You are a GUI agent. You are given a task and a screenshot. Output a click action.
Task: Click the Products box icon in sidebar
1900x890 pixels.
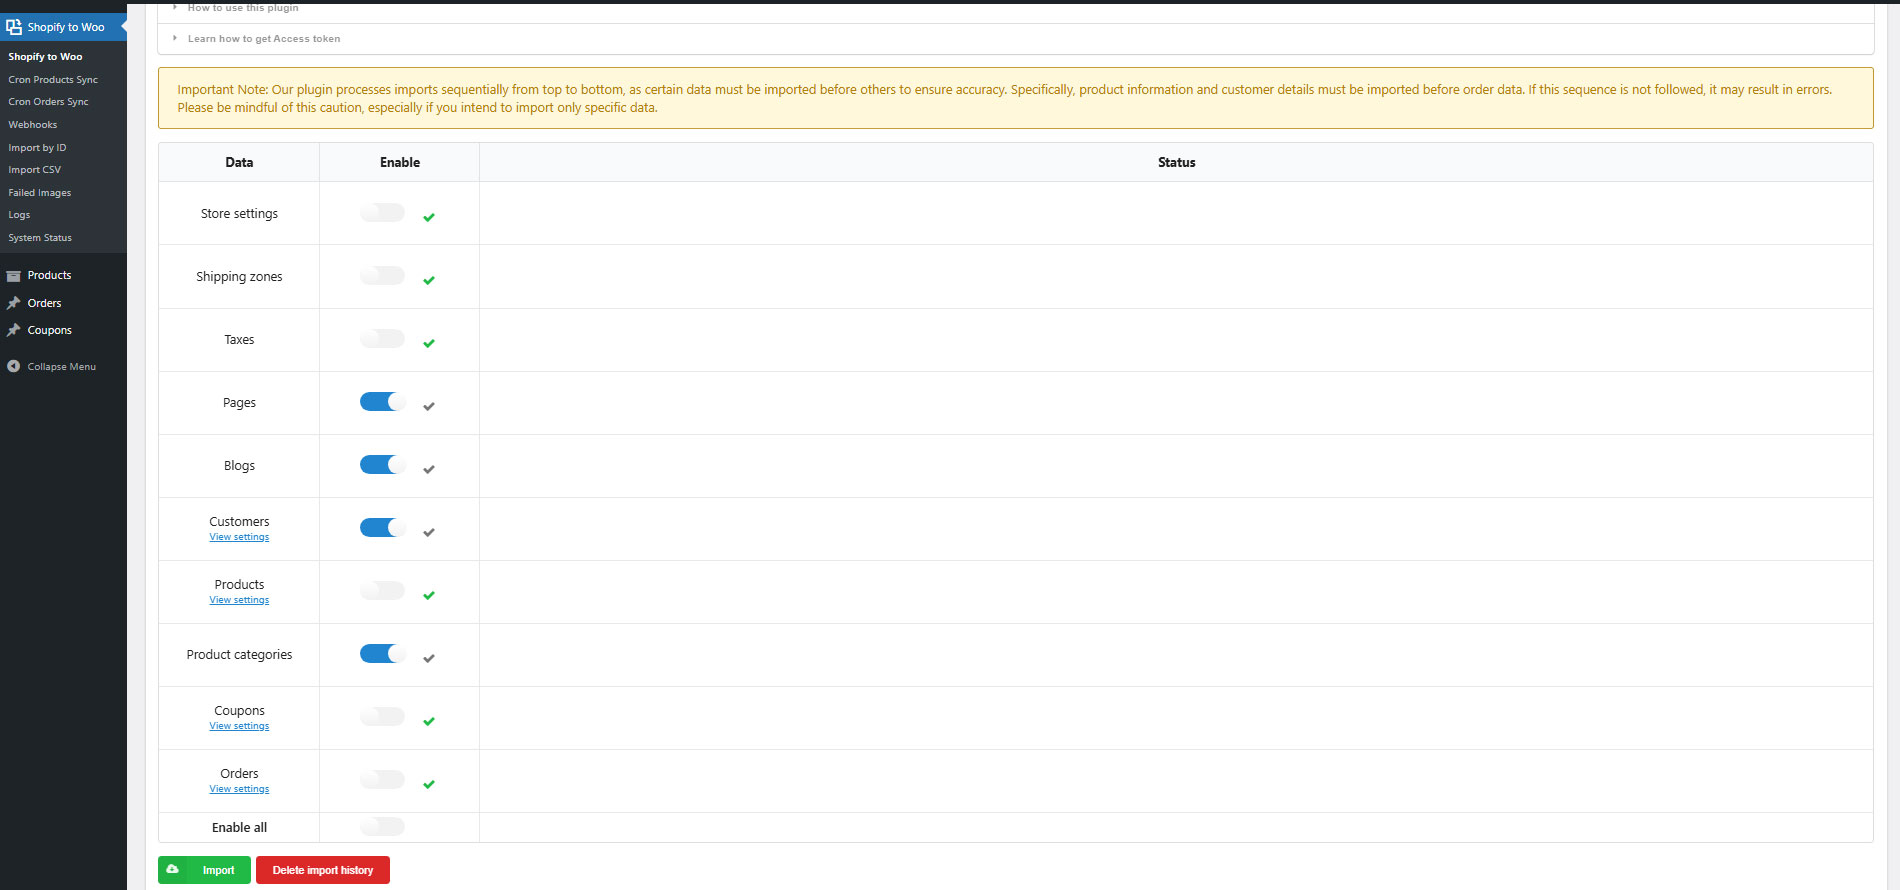[14, 275]
